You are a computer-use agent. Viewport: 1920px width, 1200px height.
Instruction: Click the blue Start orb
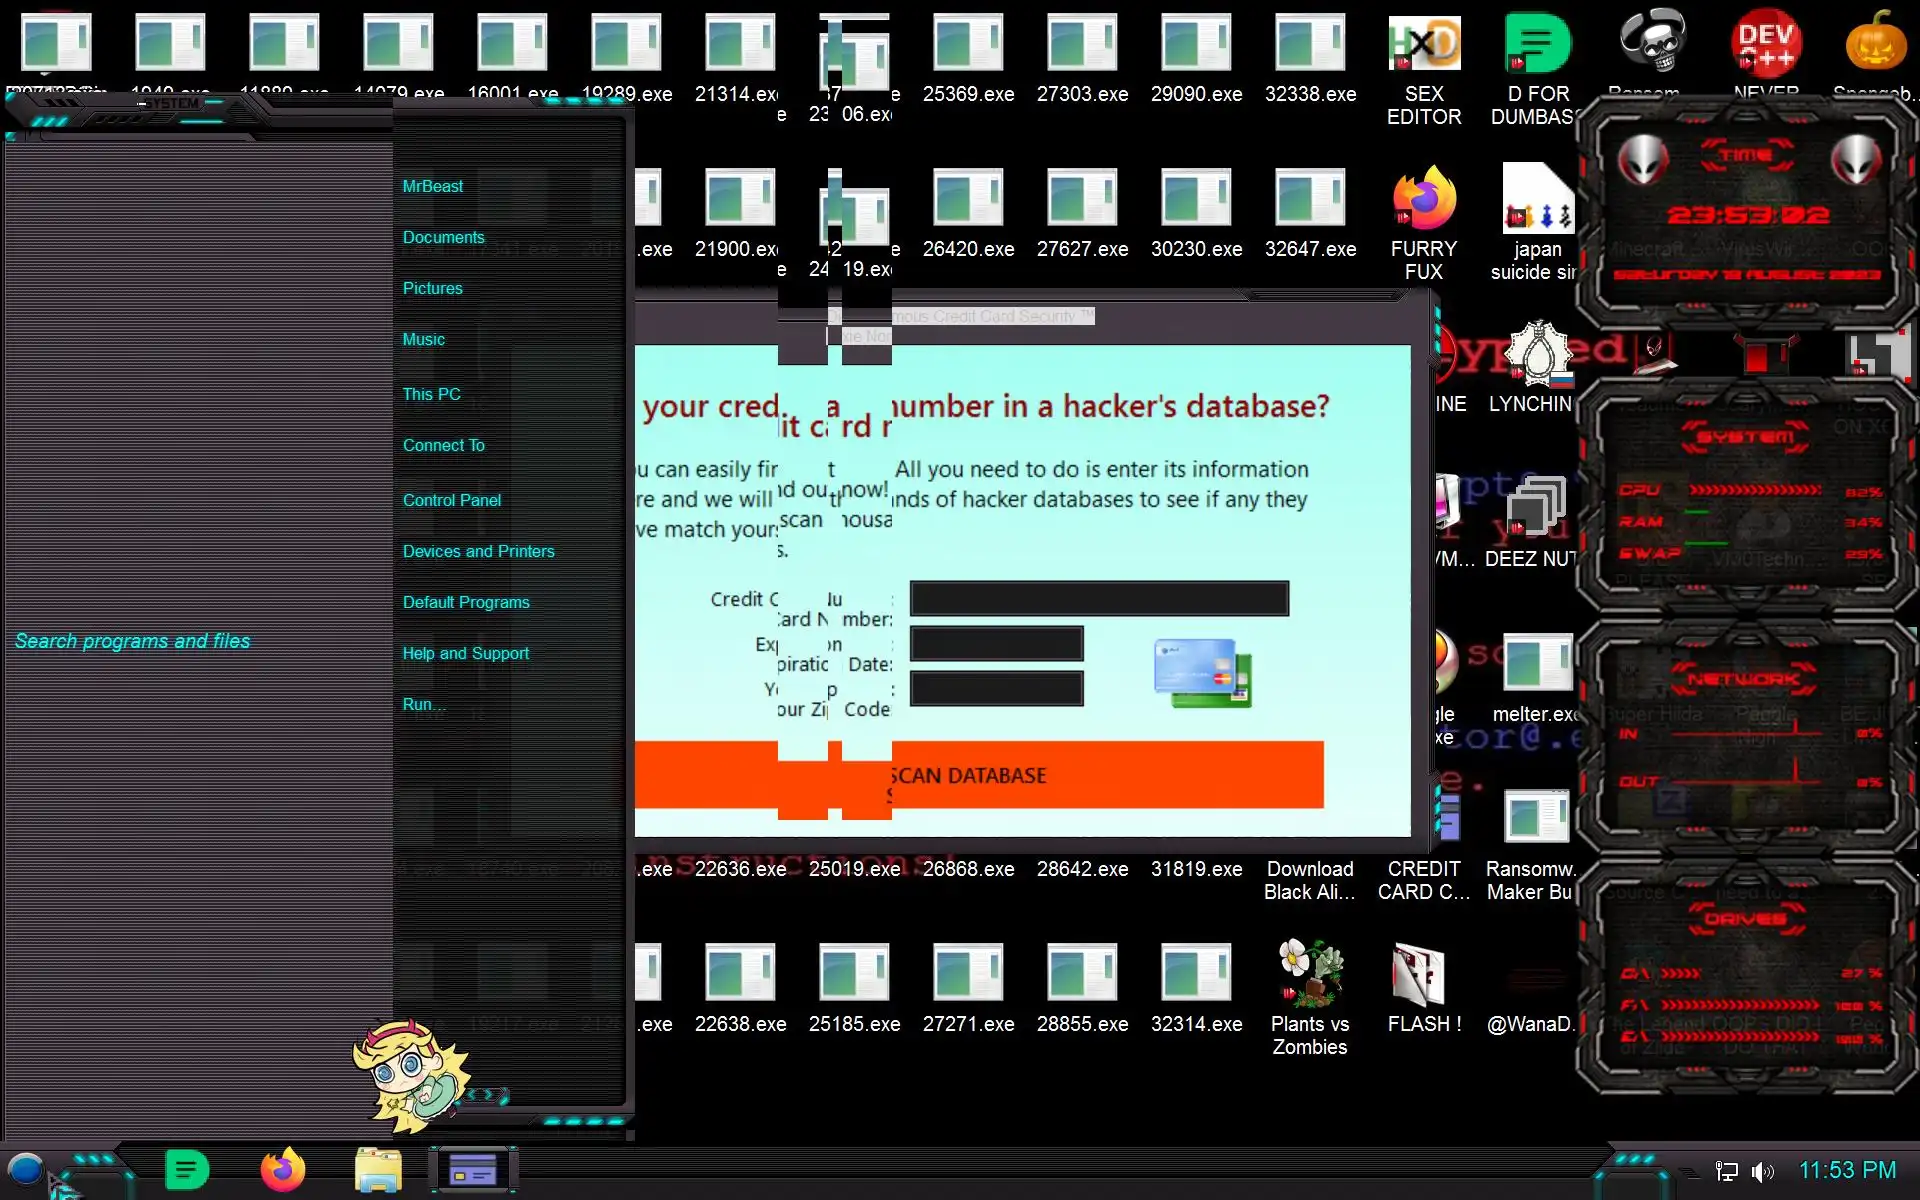click(25, 1169)
